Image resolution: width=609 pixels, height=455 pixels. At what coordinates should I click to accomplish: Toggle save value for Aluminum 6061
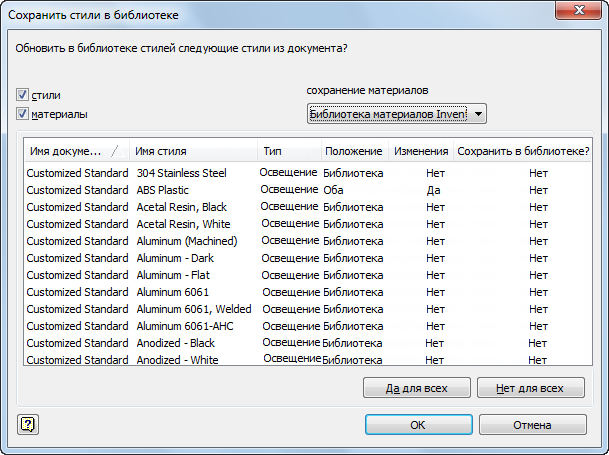(538, 292)
